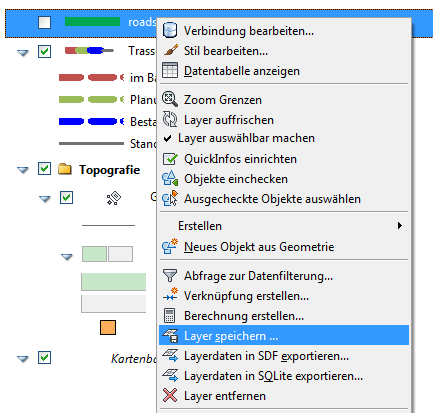This screenshot has width=435, height=415.
Task: Open Datentabelle anzeigen via its table icon
Action: (170, 70)
